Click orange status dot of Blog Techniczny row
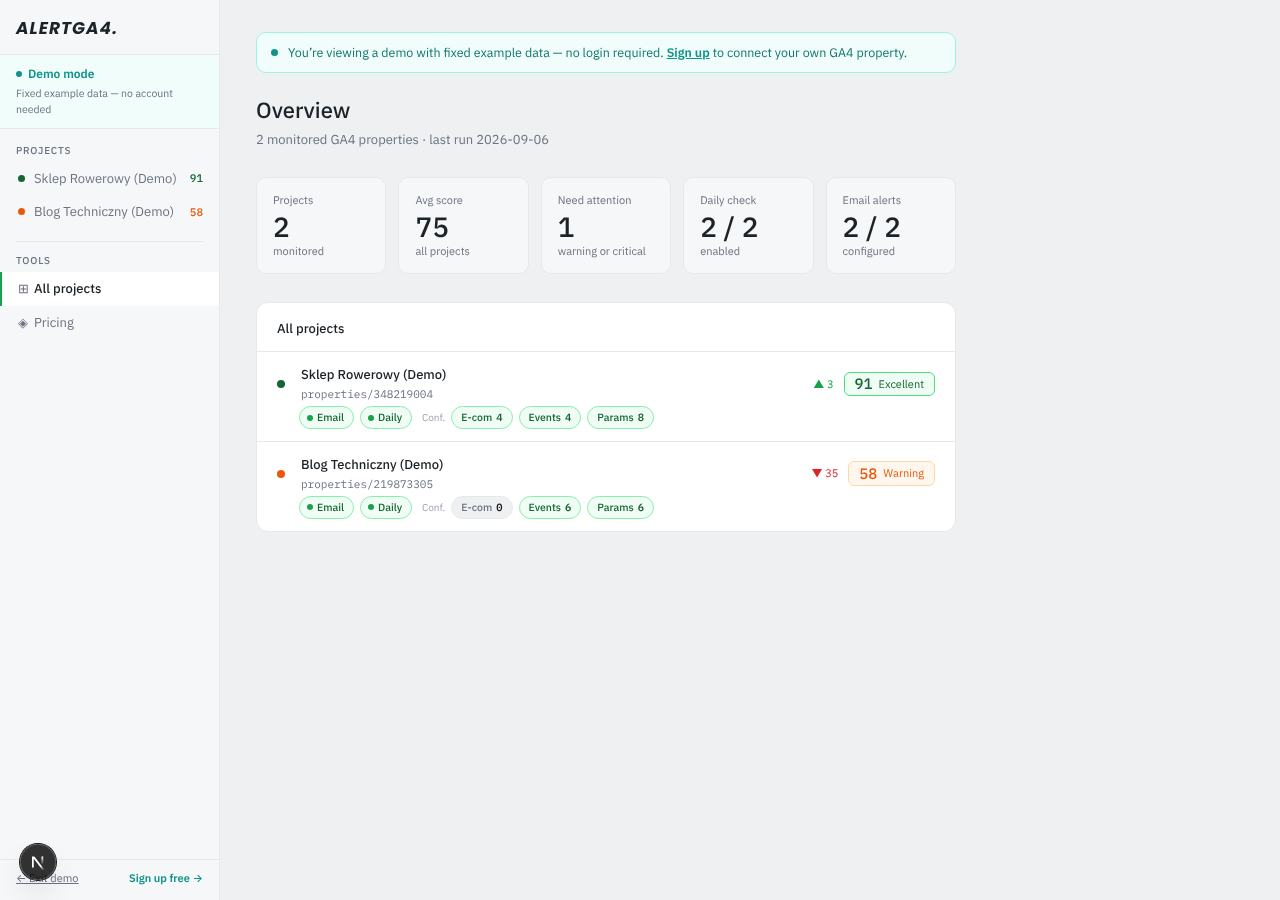This screenshot has width=1280, height=900. [281, 474]
